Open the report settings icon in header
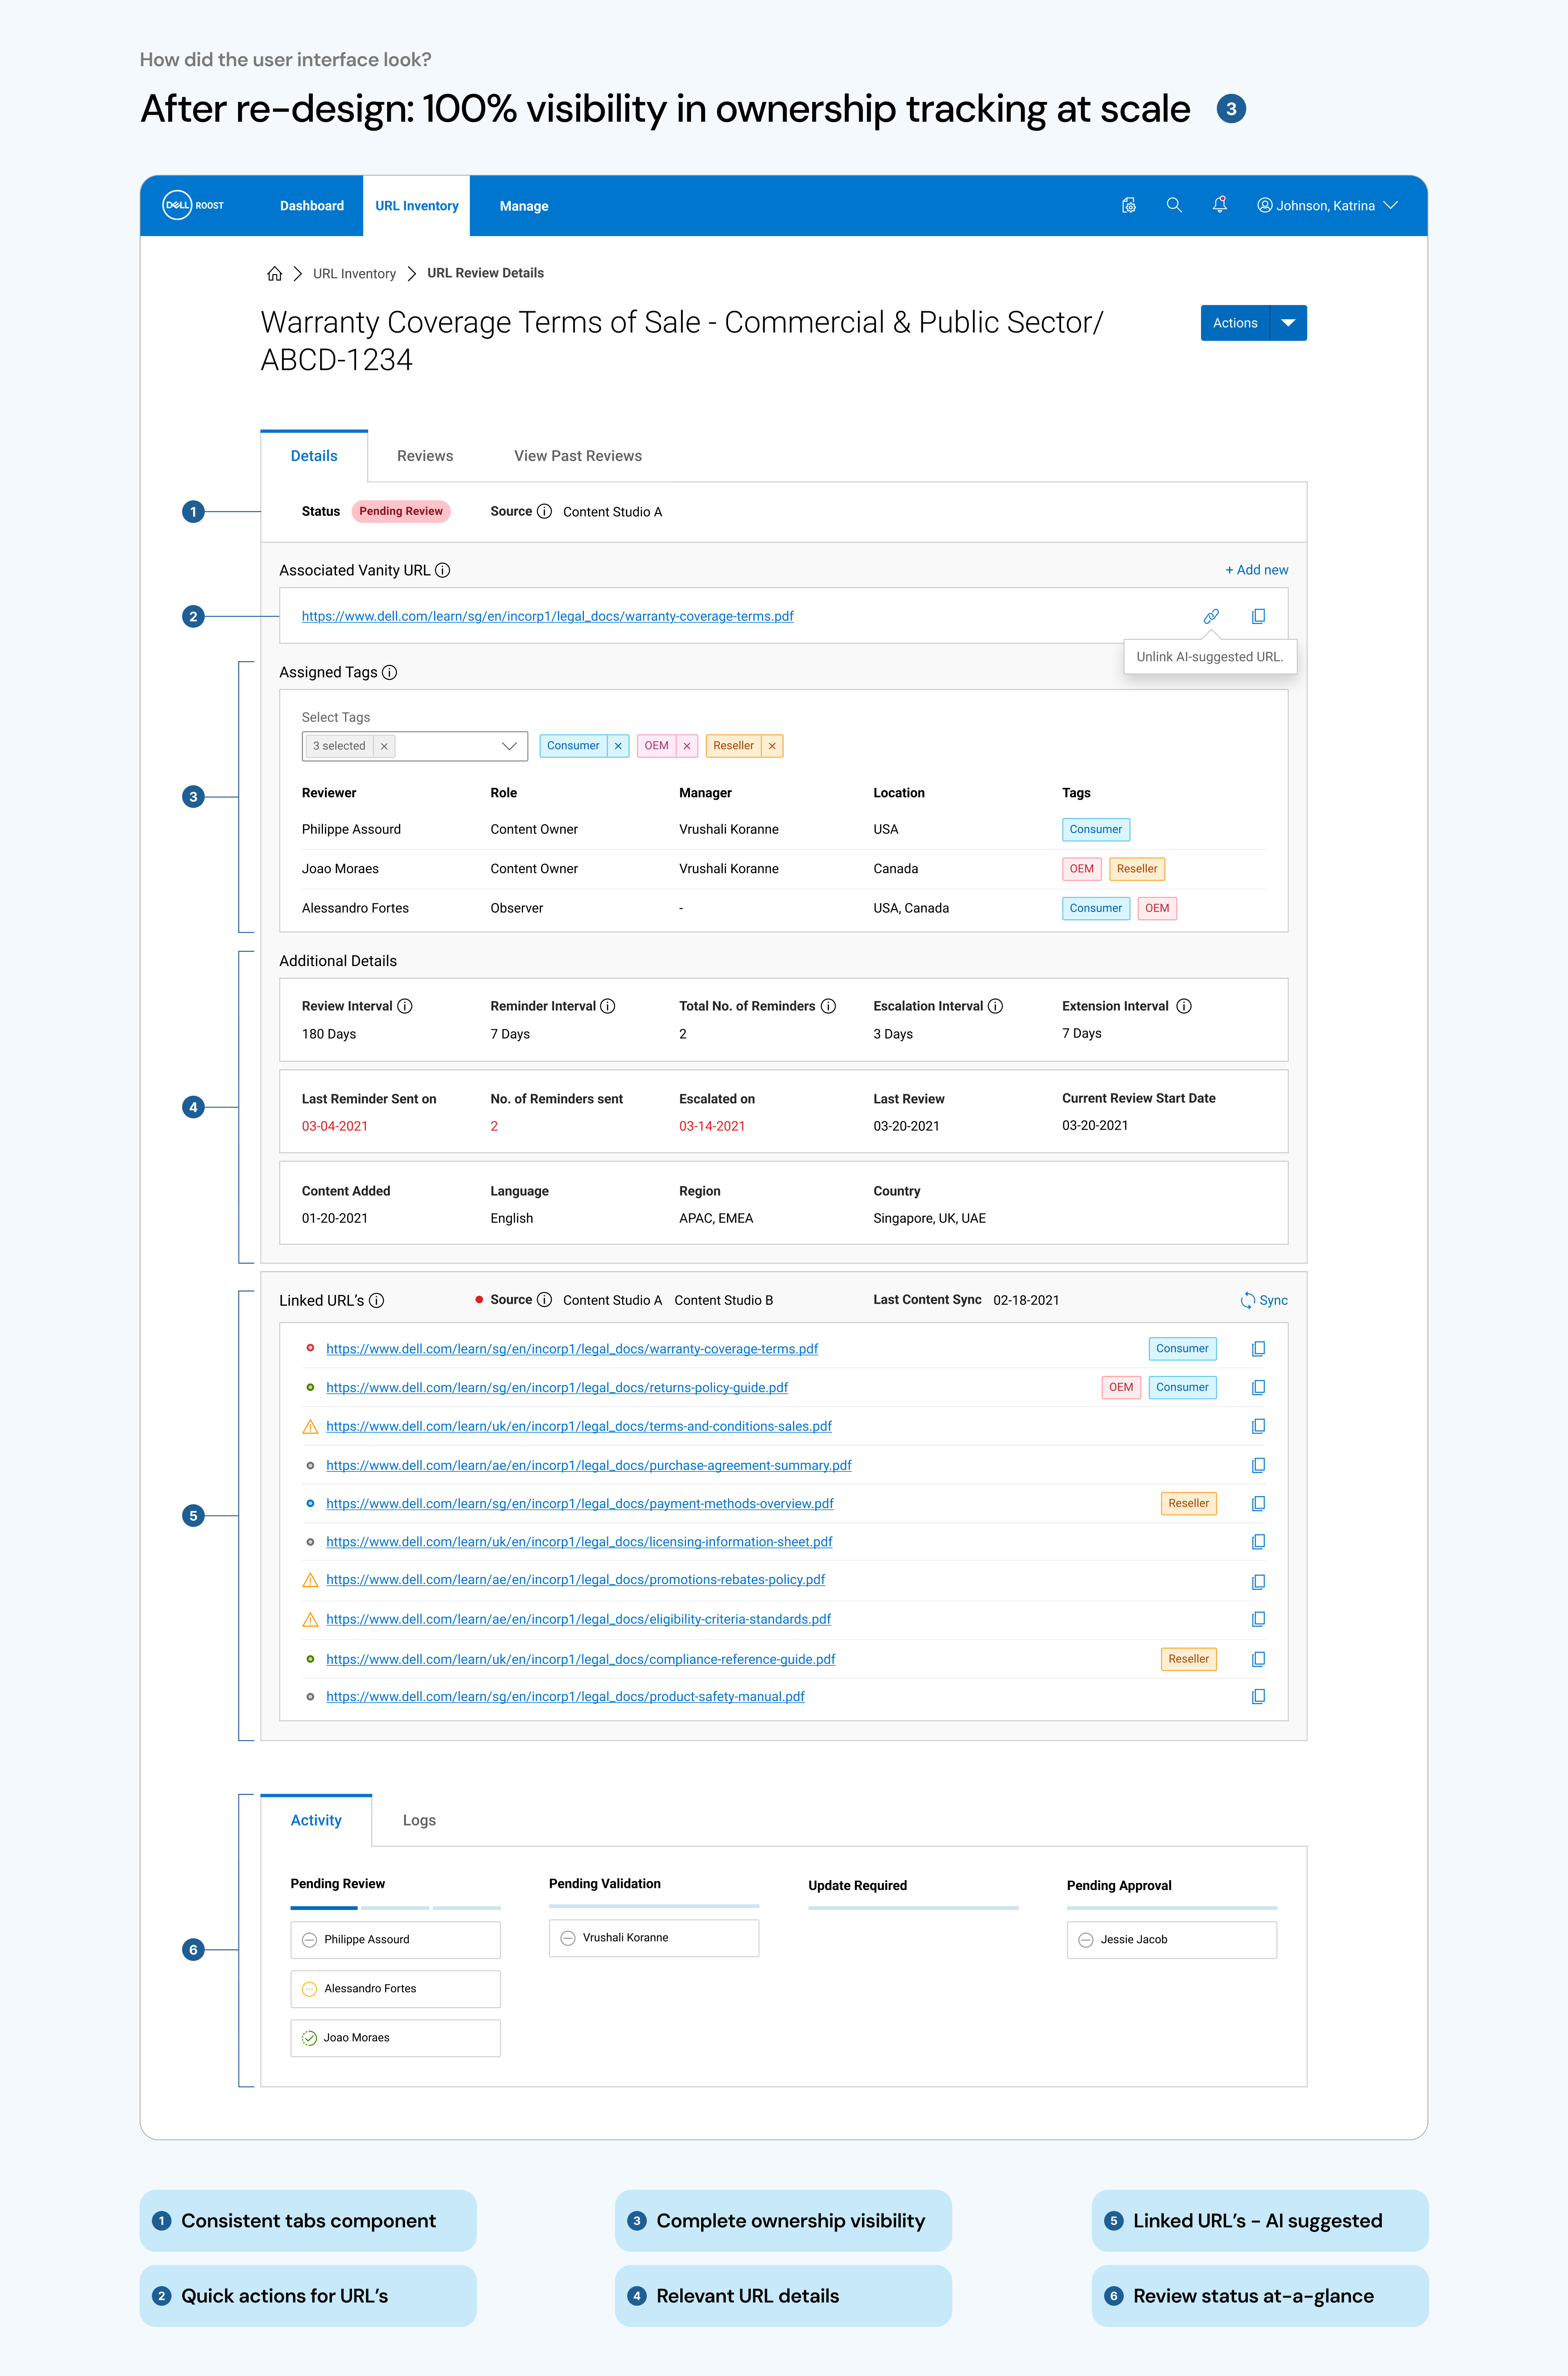Screen dimensions: 1568x2376 click(x=1129, y=205)
